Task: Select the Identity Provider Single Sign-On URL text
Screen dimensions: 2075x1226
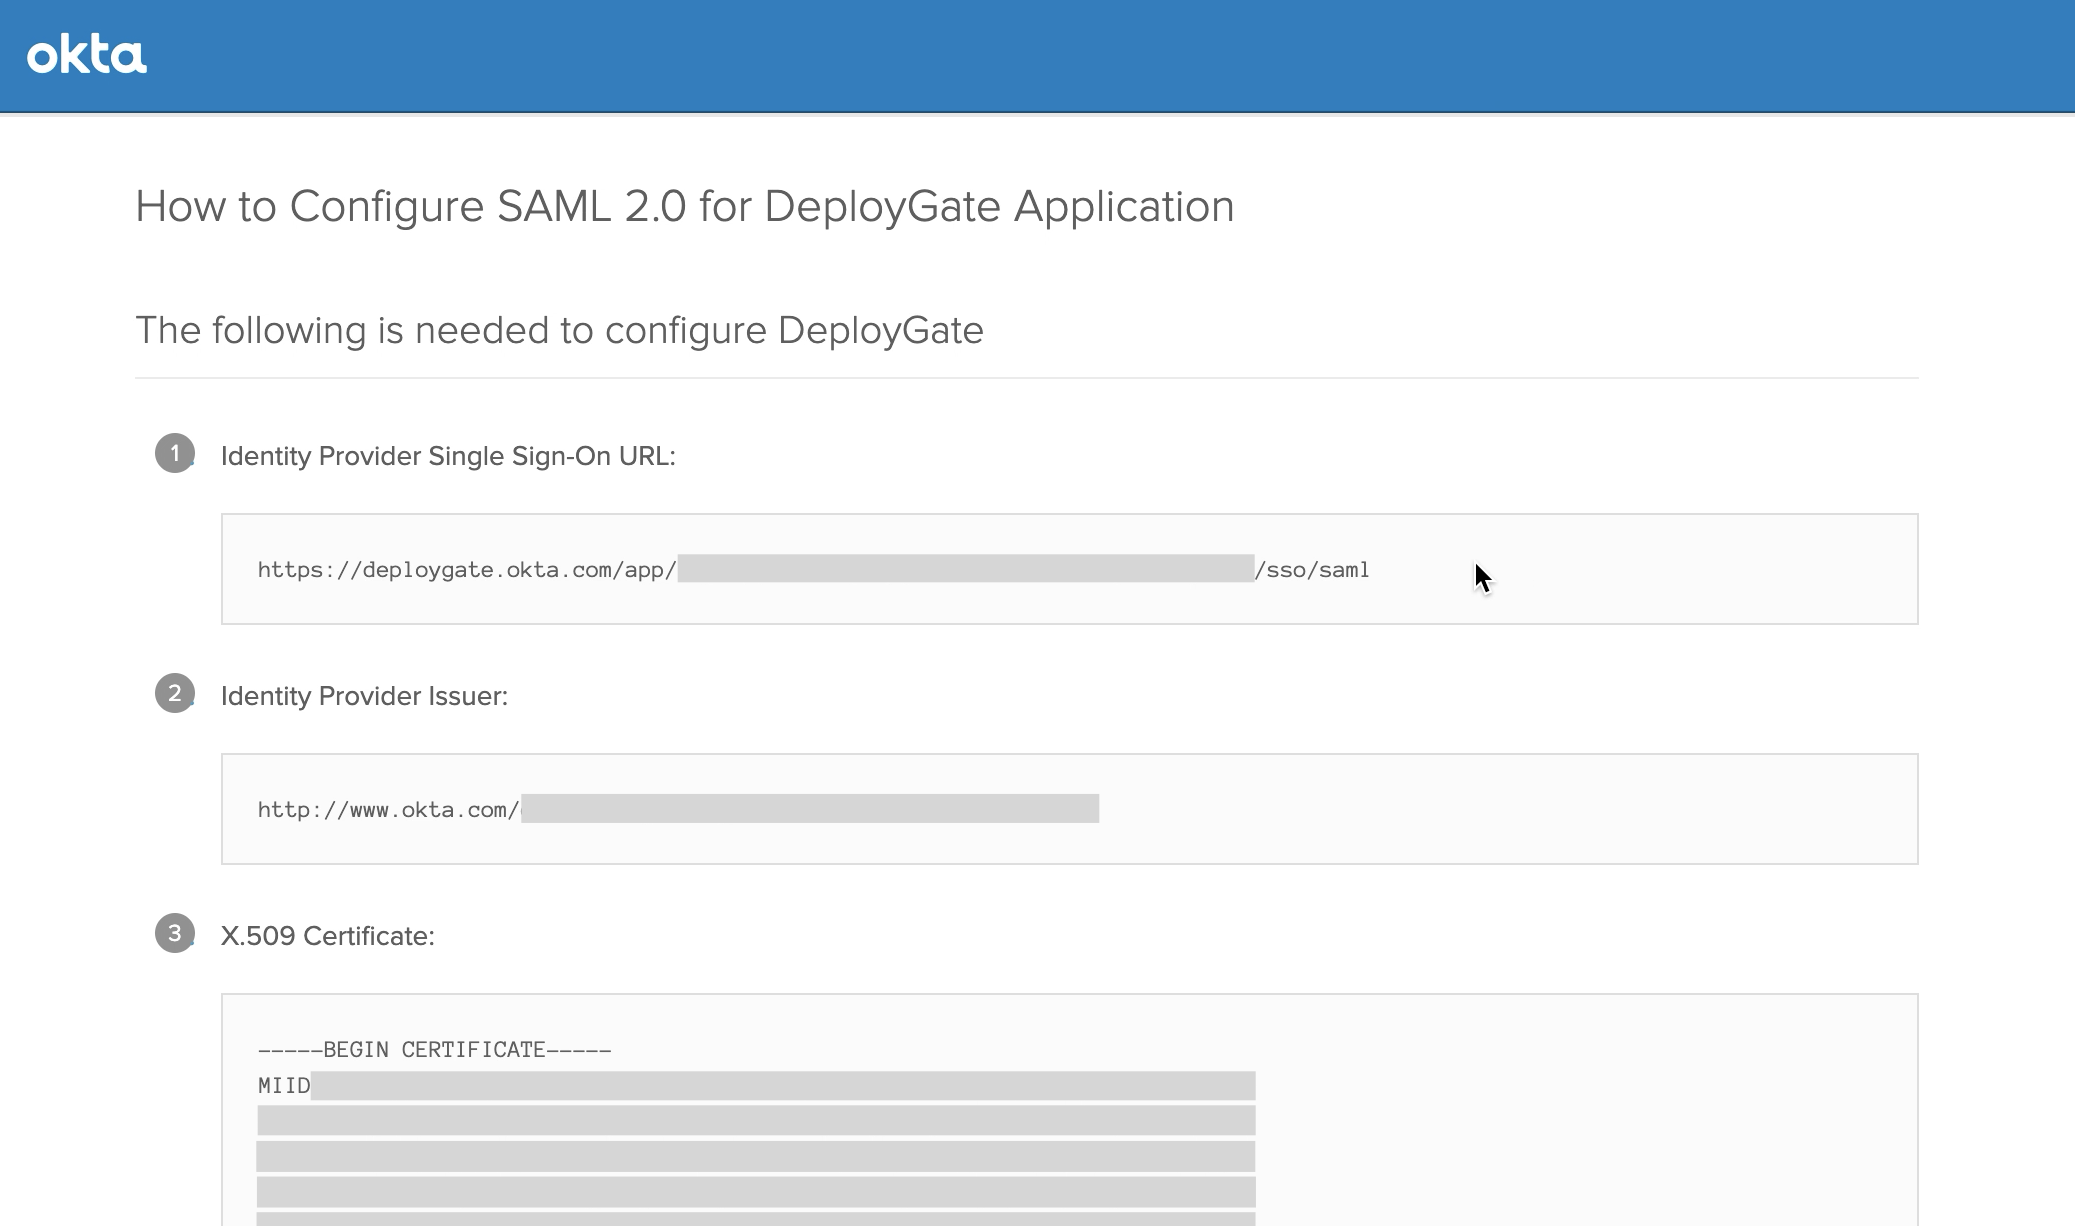Action: click(448, 455)
